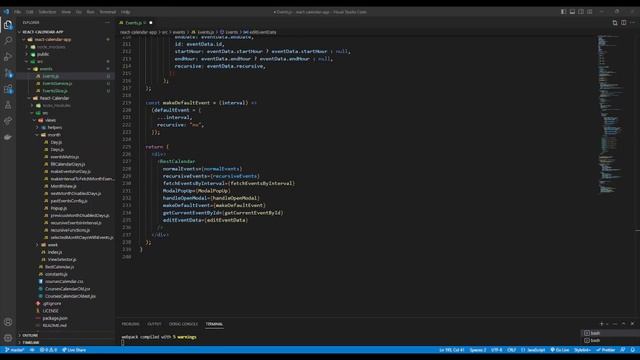Expand the public folder

click(x=43, y=54)
